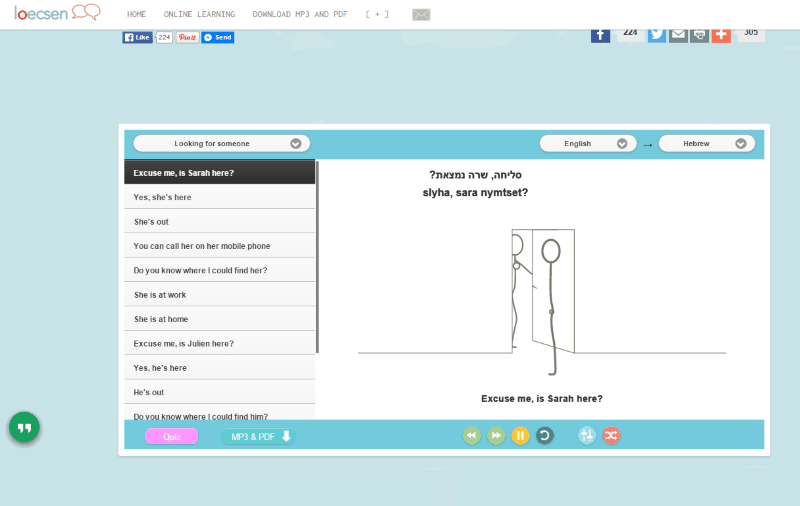The image size is (800, 506).
Task: Open ONLINE LEARNING menu item
Action: [199, 14]
